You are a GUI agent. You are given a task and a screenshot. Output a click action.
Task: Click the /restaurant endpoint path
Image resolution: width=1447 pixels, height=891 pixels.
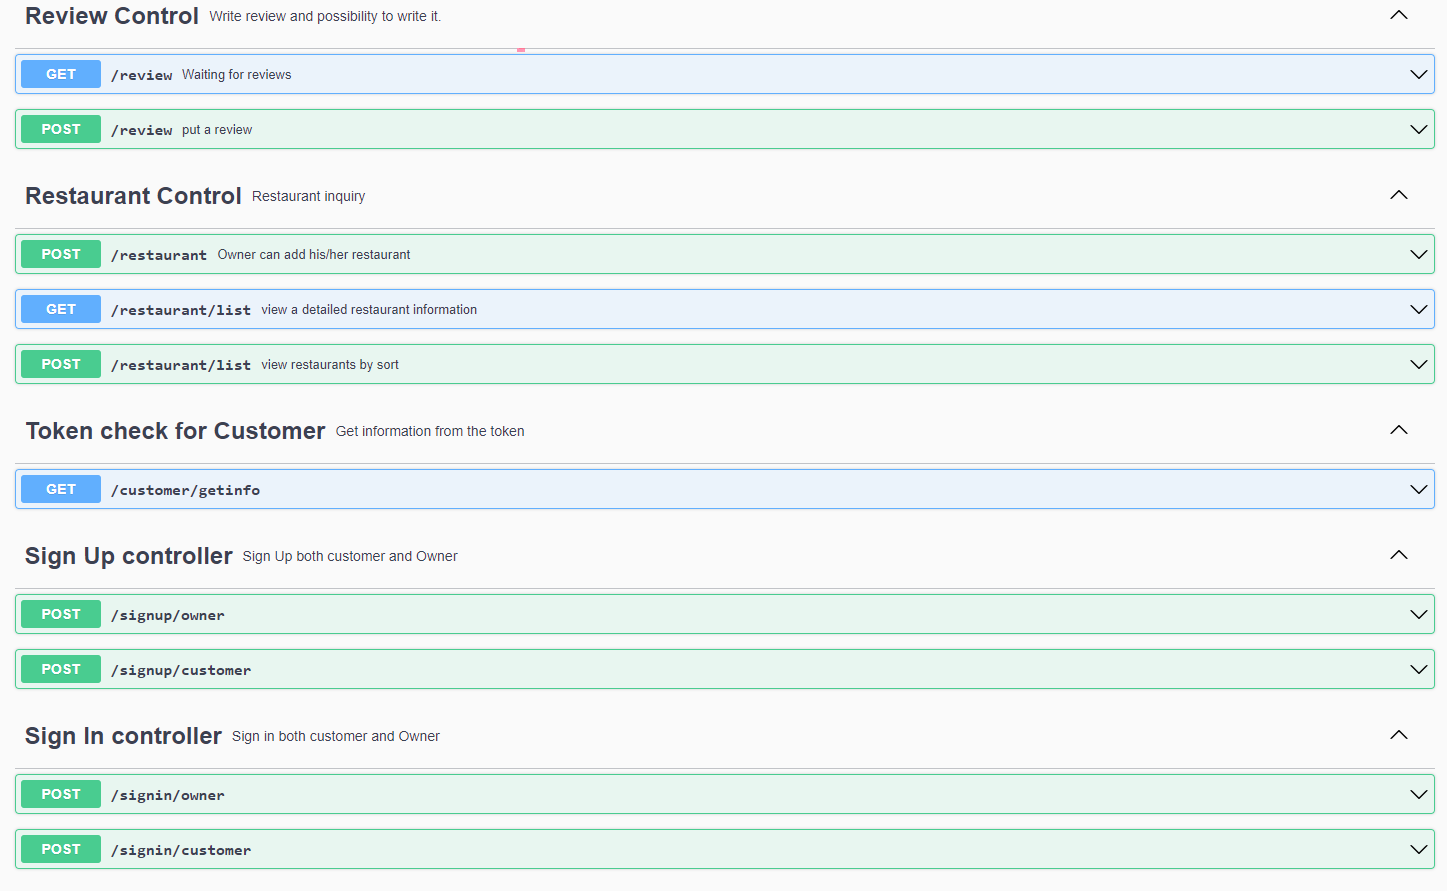point(159,255)
